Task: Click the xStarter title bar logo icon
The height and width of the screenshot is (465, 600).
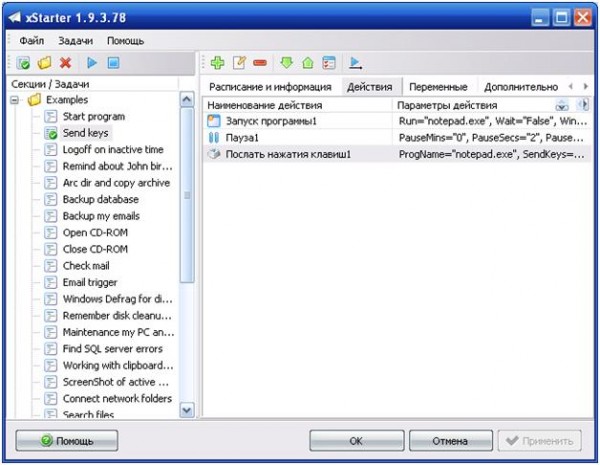Action: pyautogui.click(x=15, y=17)
